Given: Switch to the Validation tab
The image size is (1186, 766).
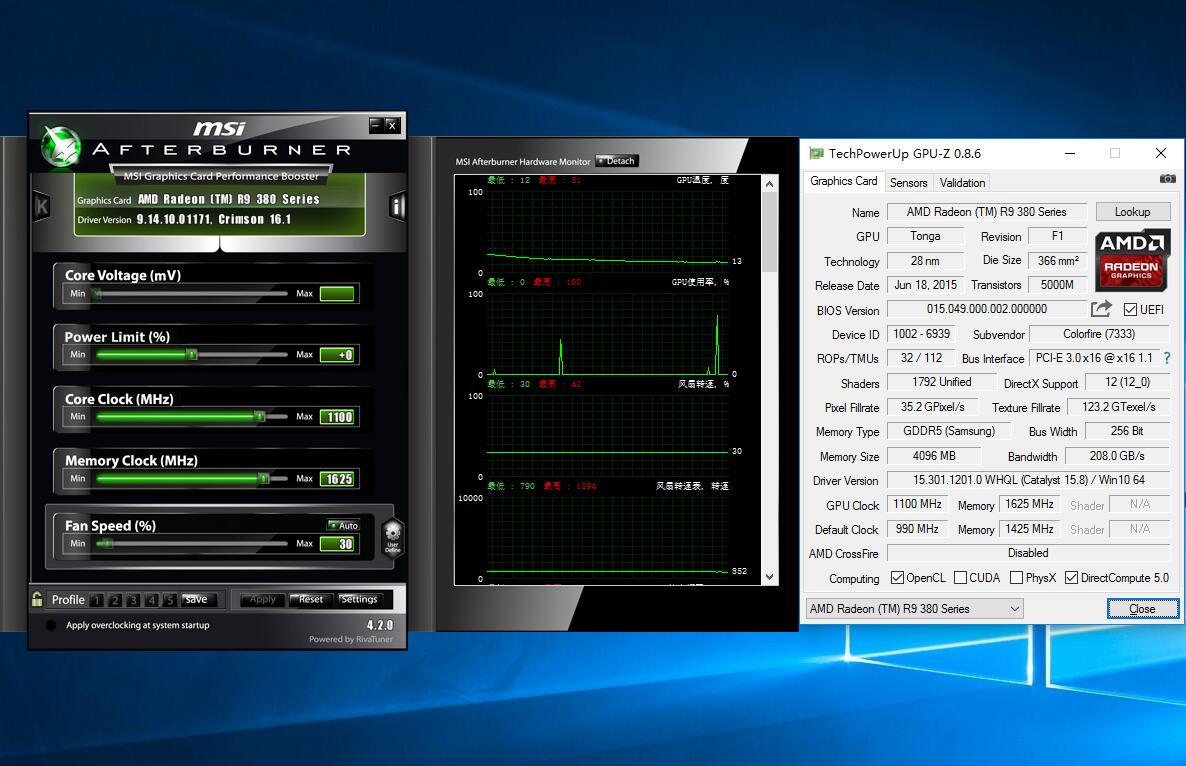Looking at the screenshot, I should 962,183.
